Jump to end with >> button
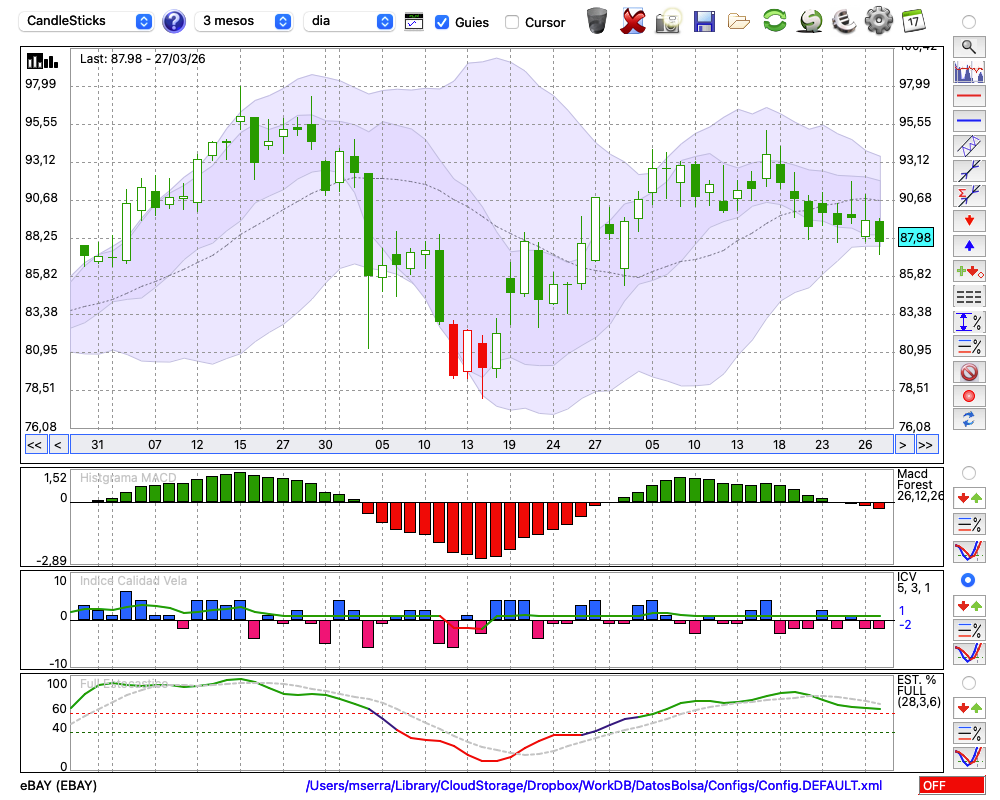Image resolution: width=1000 pixels, height=800 pixels. (926, 445)
